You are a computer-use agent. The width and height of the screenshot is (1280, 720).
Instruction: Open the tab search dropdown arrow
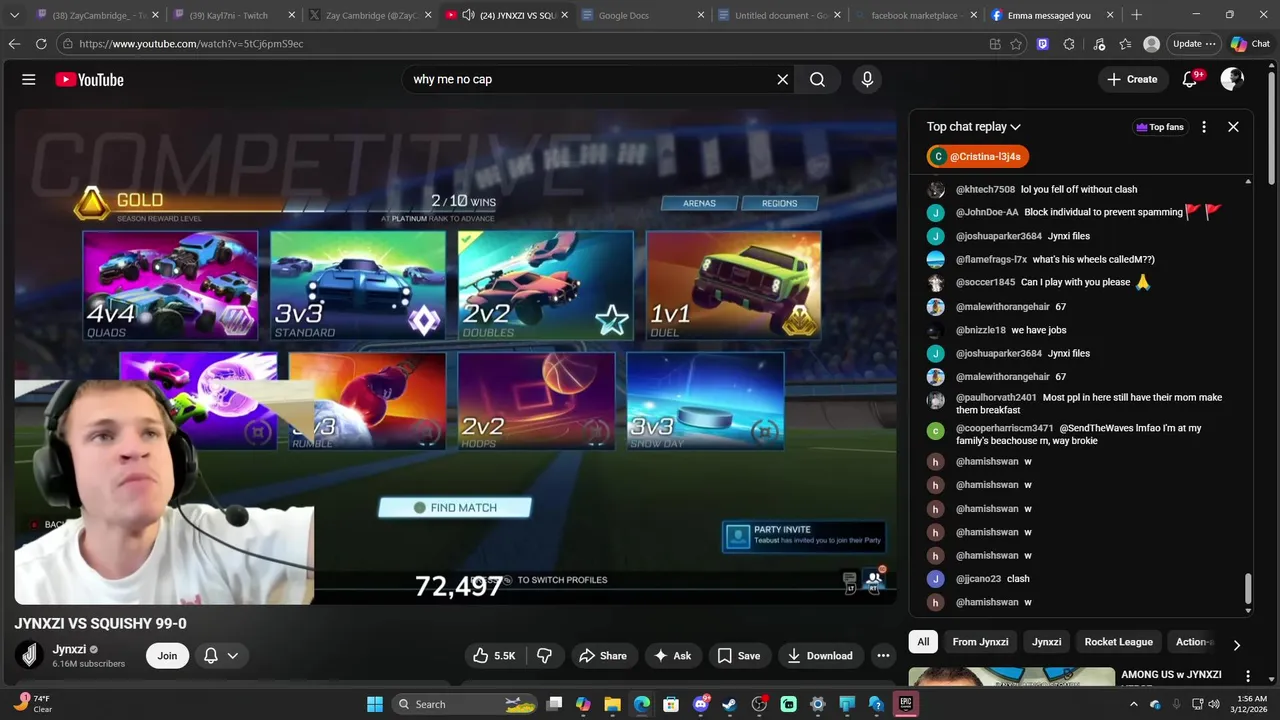coord(14,15)
